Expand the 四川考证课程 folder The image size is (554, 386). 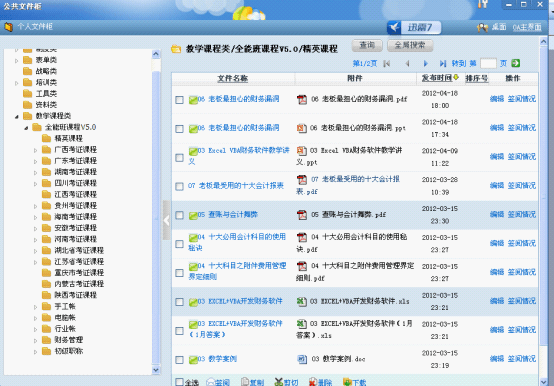(x=35, y=184)
